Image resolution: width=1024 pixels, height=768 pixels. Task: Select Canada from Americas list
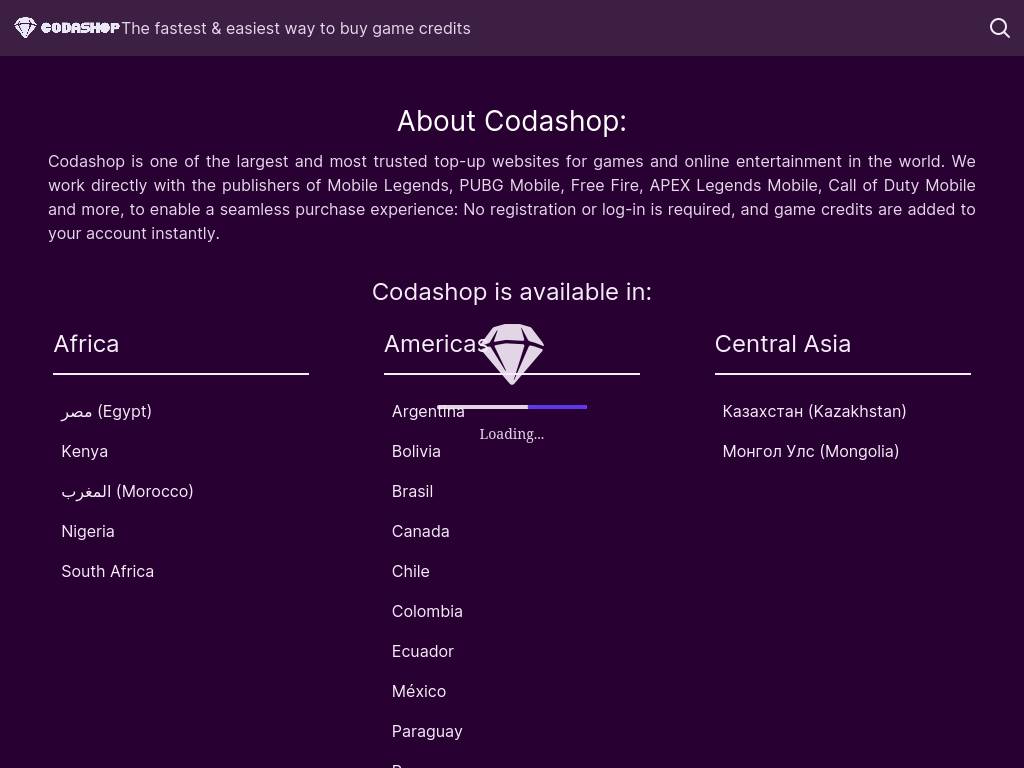coord(421,532)
